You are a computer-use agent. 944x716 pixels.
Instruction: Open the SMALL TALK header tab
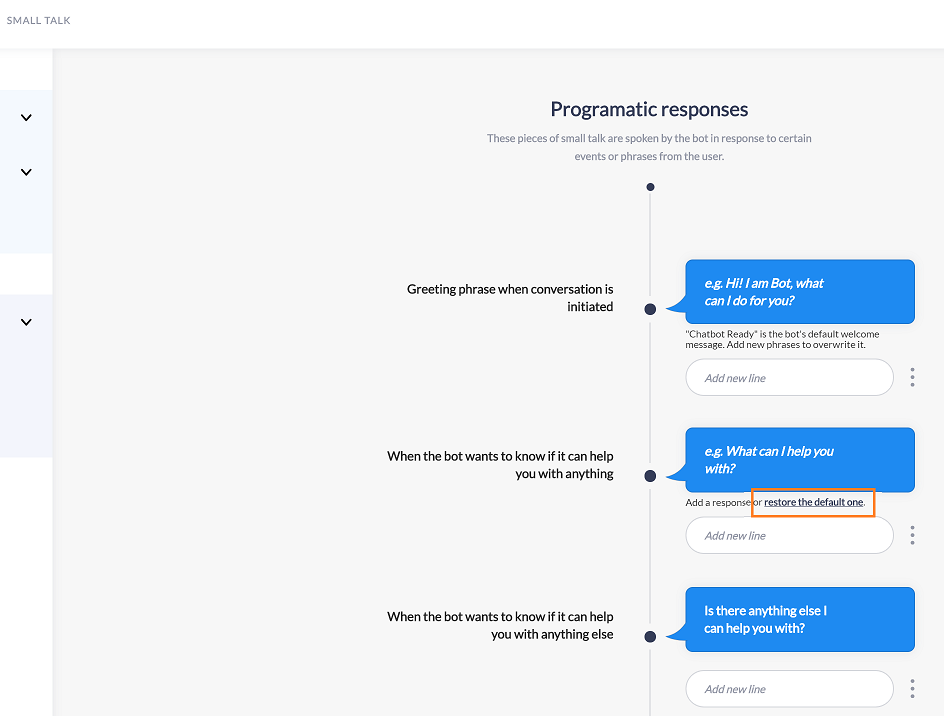click(x=39, y=20)
